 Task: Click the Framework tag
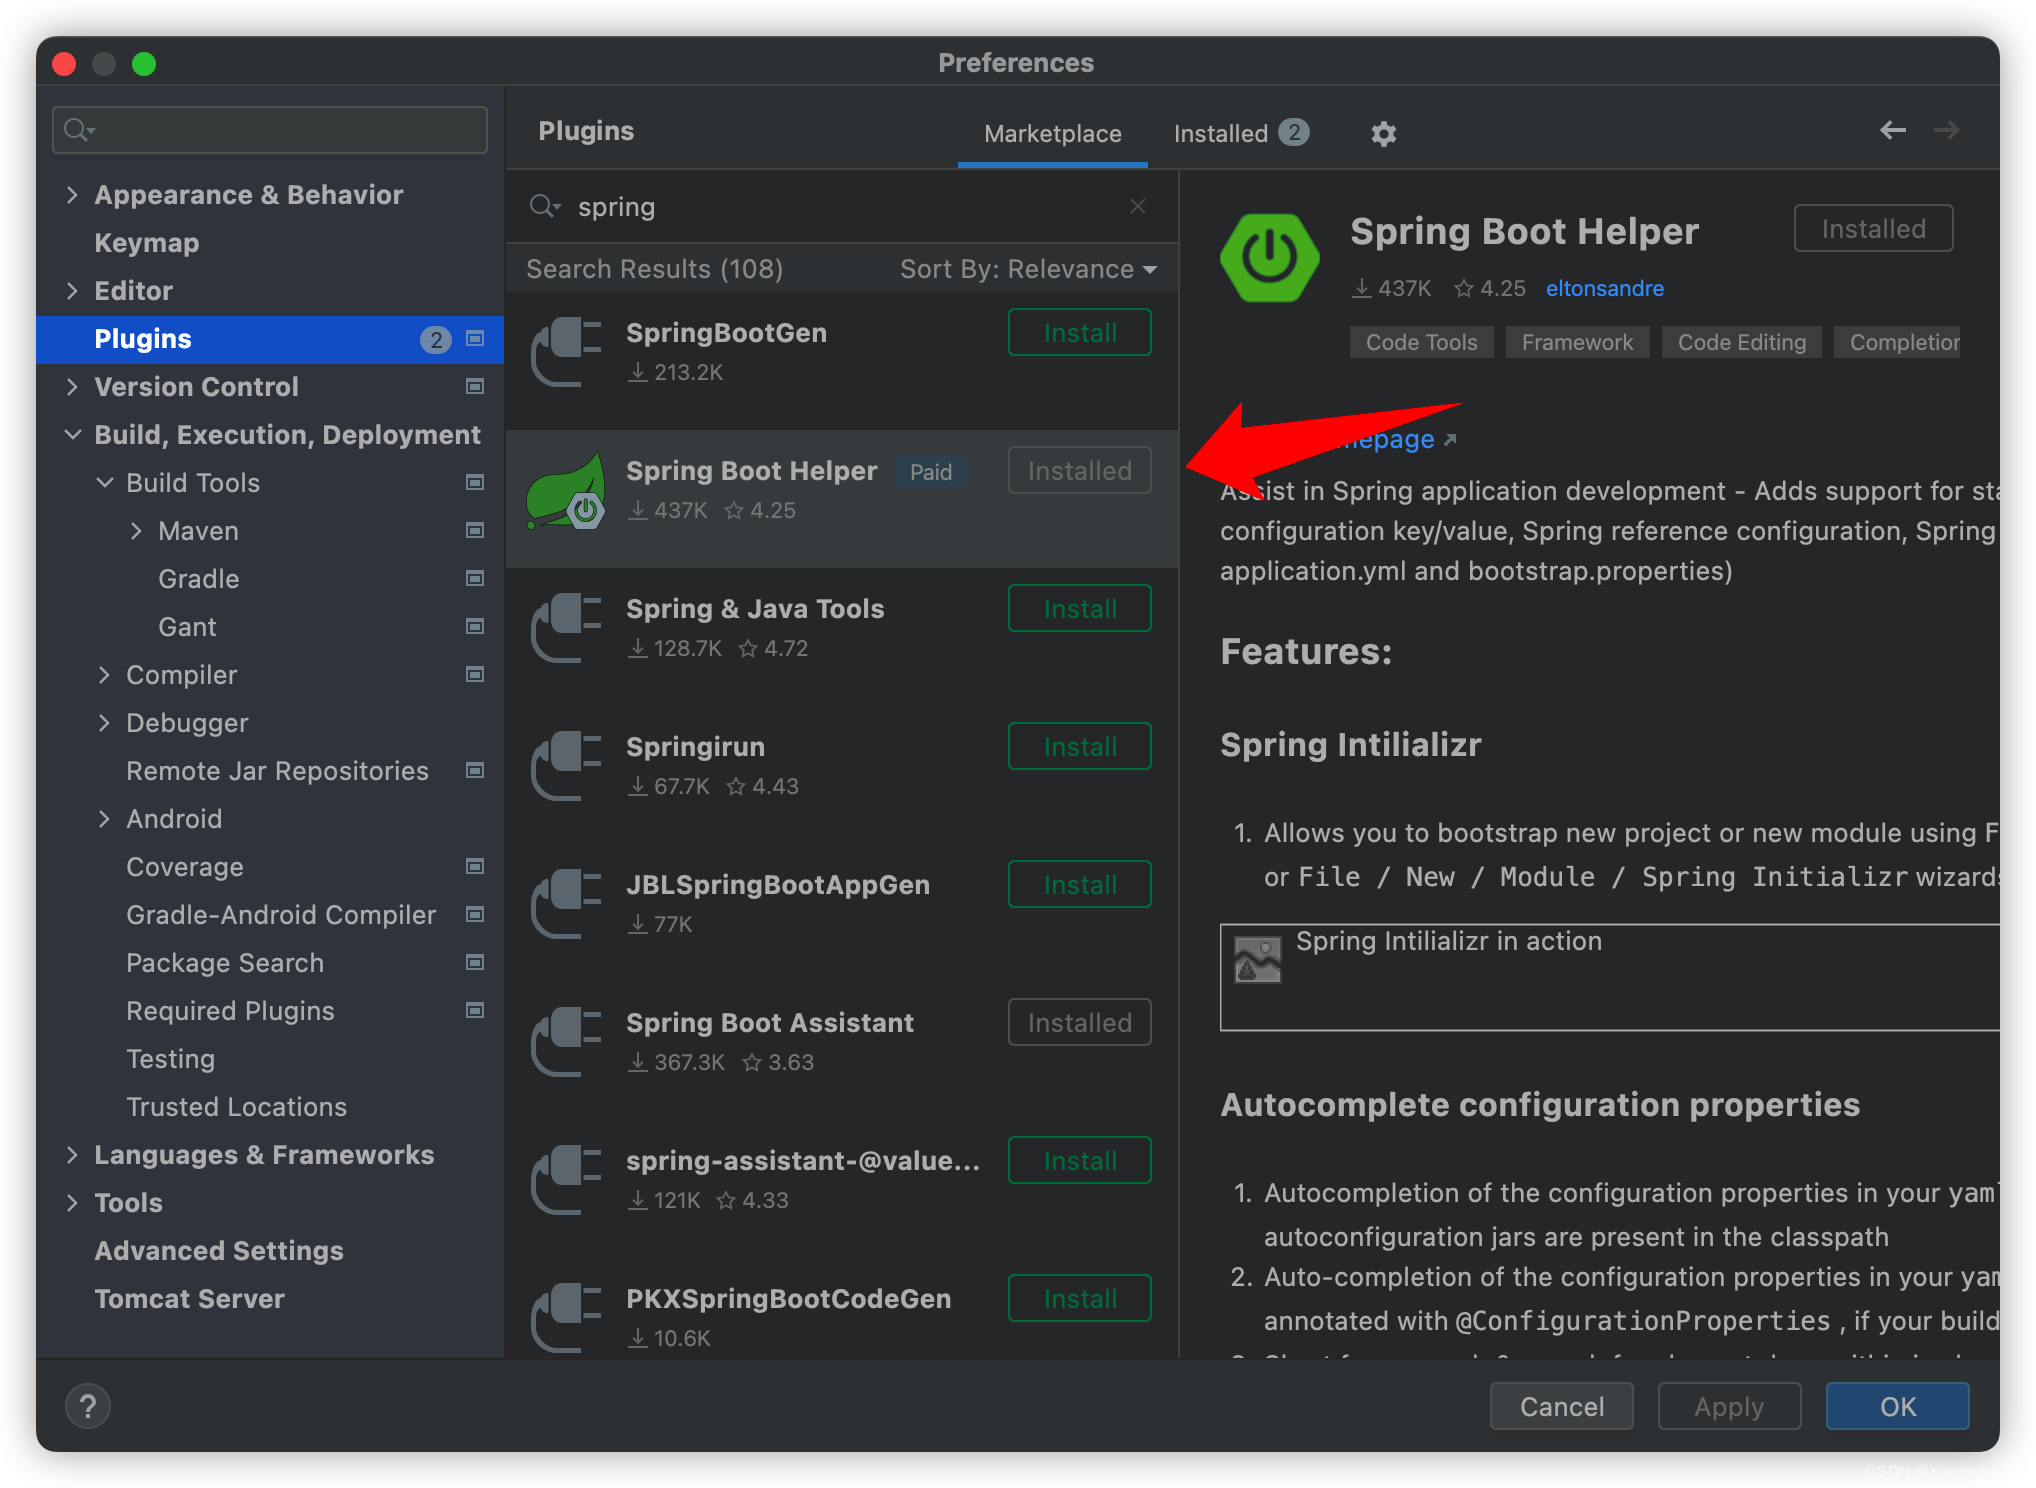[1577, 342]
